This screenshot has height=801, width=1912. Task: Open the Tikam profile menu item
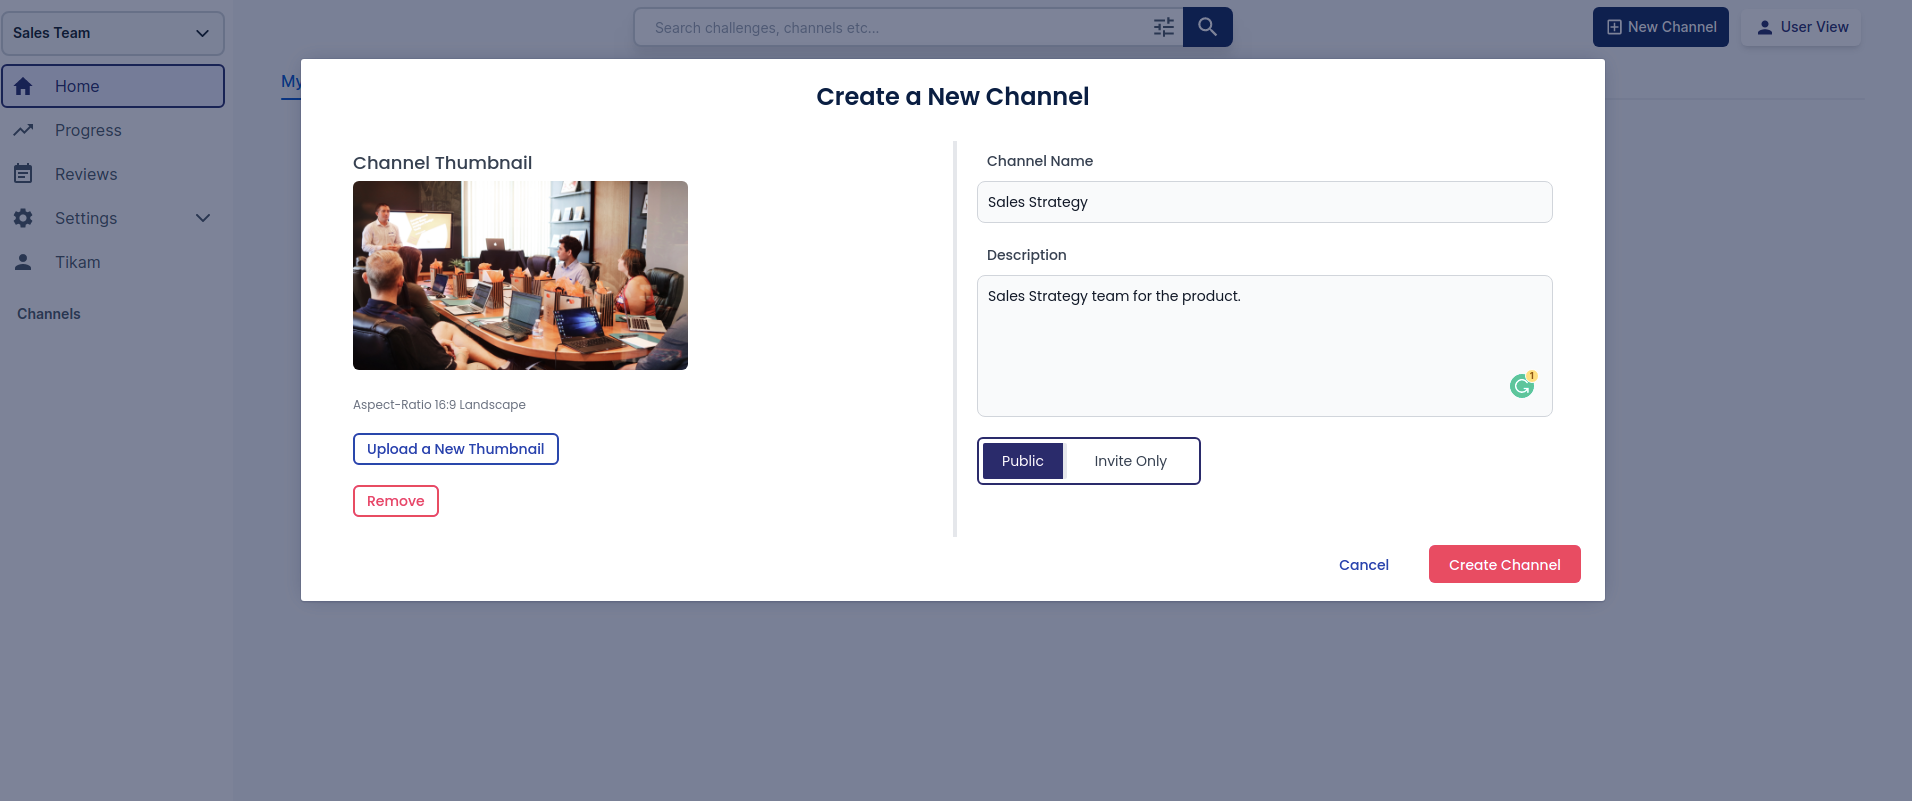pyautogui.click(x=113, y=262)
